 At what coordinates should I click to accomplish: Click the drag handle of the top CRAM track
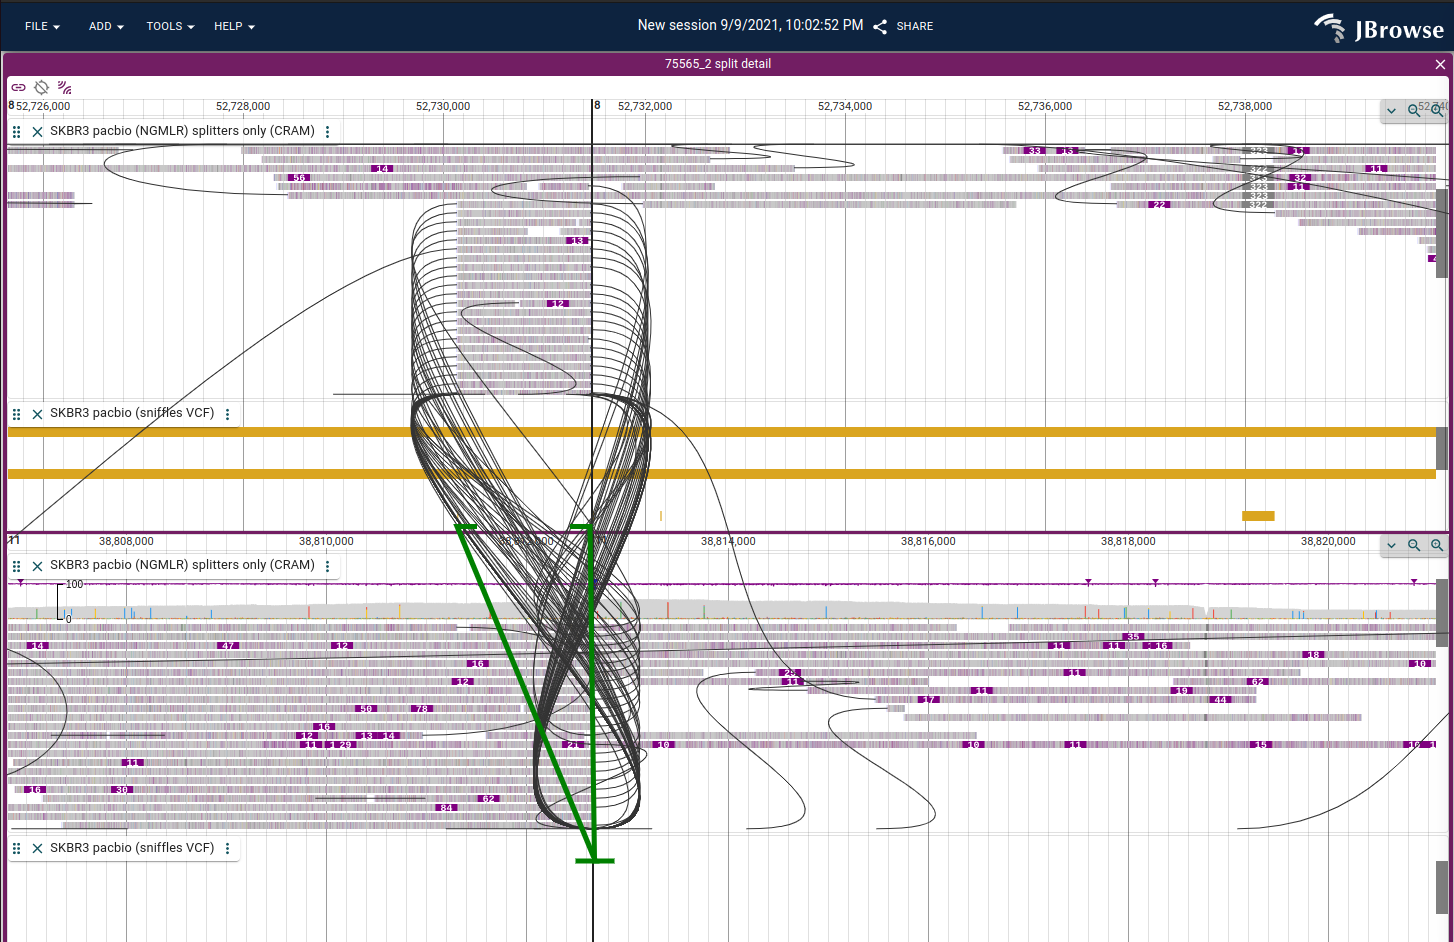[15, 131]
